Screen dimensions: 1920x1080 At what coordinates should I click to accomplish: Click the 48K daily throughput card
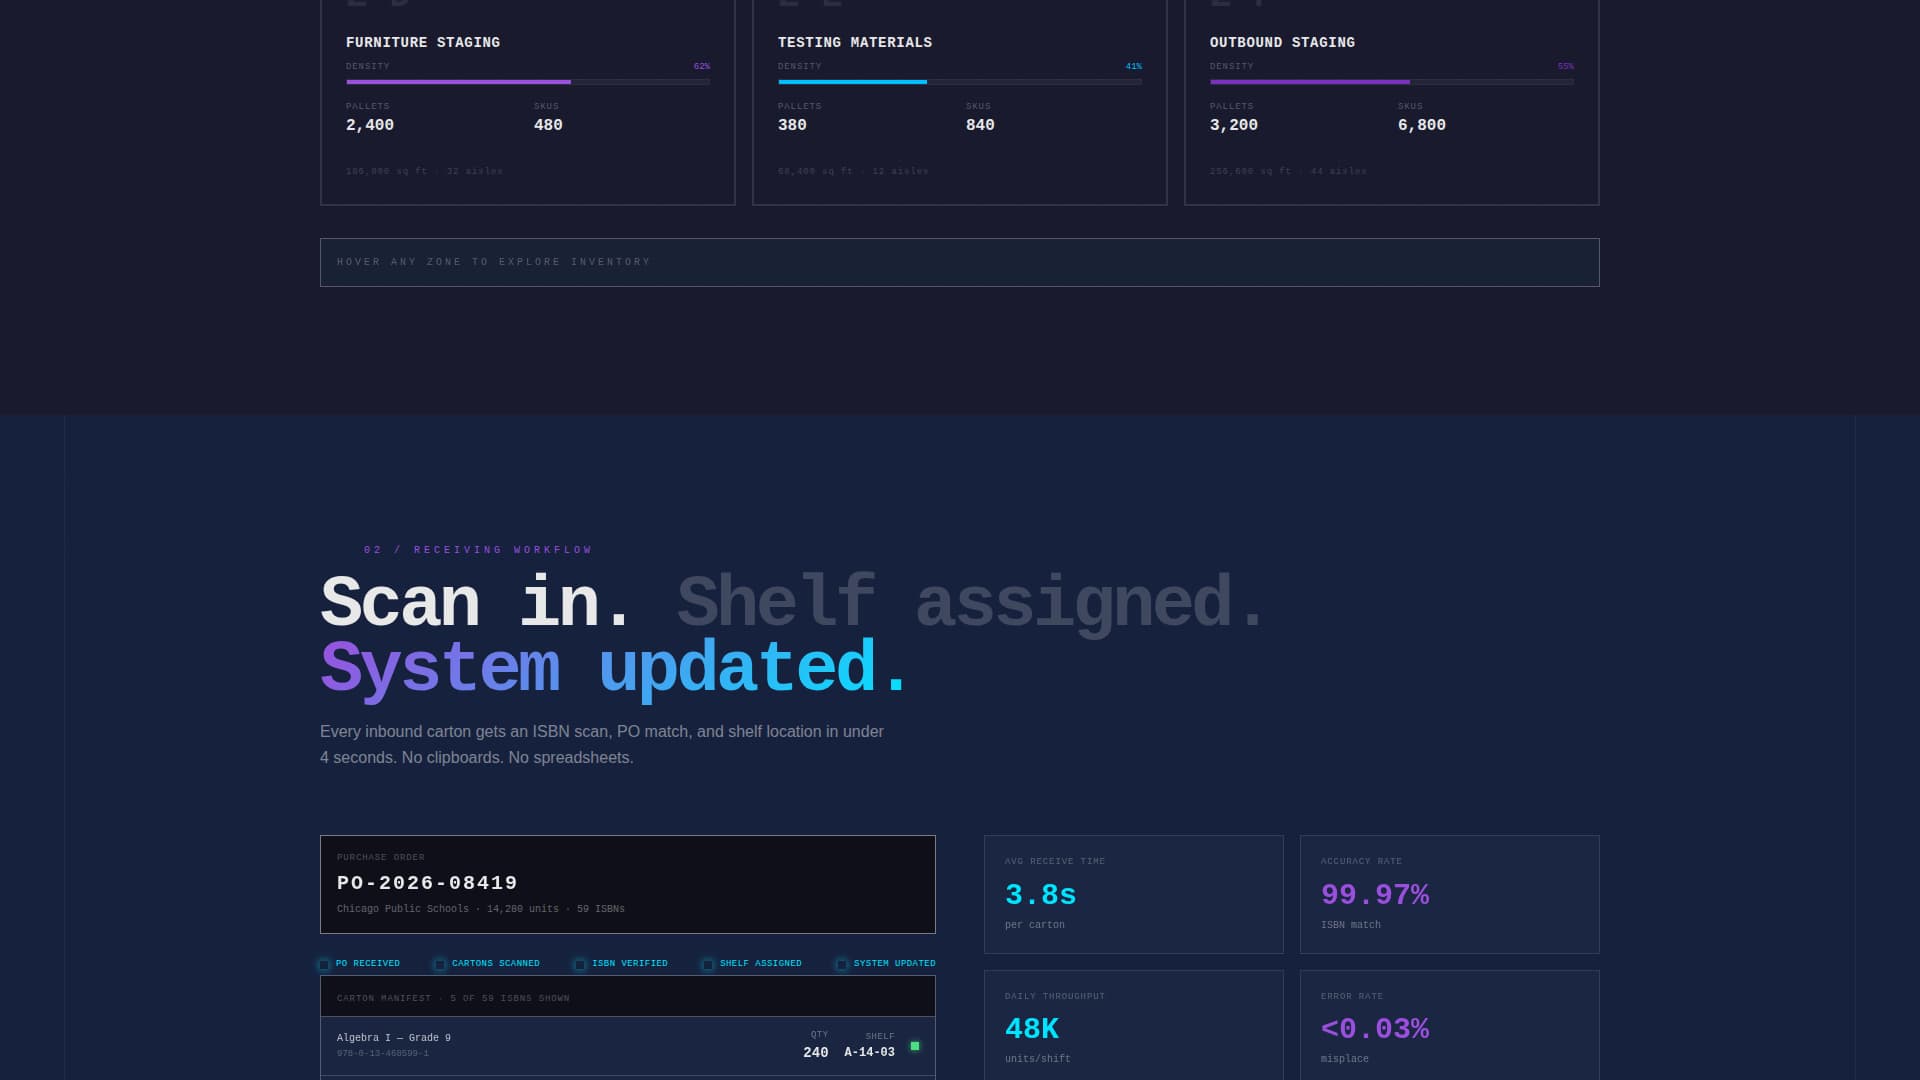(1133, 1025)
